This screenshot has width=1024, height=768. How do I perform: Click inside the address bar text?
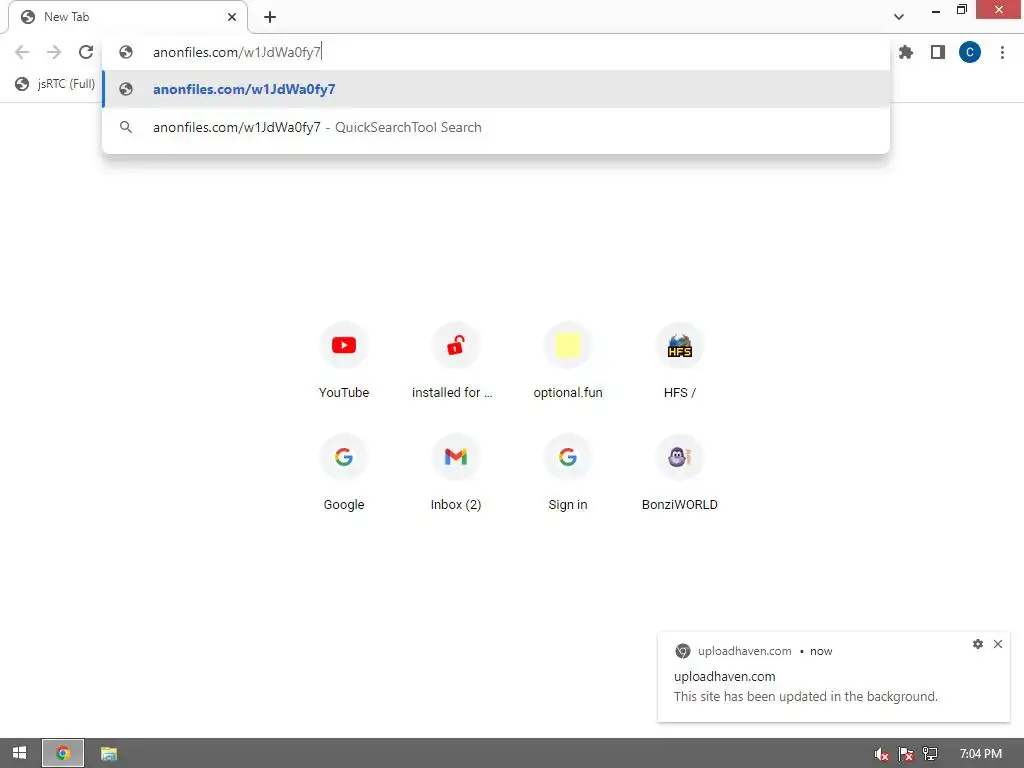pos(236,52)
